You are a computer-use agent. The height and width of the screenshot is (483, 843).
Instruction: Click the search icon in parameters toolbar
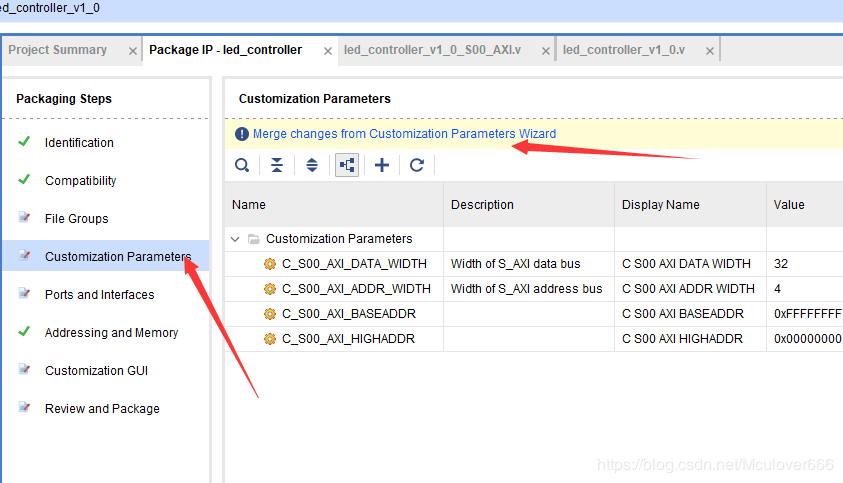[242, 165]
